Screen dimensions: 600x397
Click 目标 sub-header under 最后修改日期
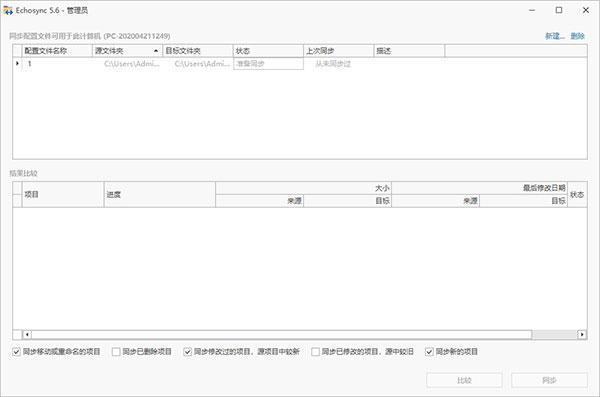point(523,201)
